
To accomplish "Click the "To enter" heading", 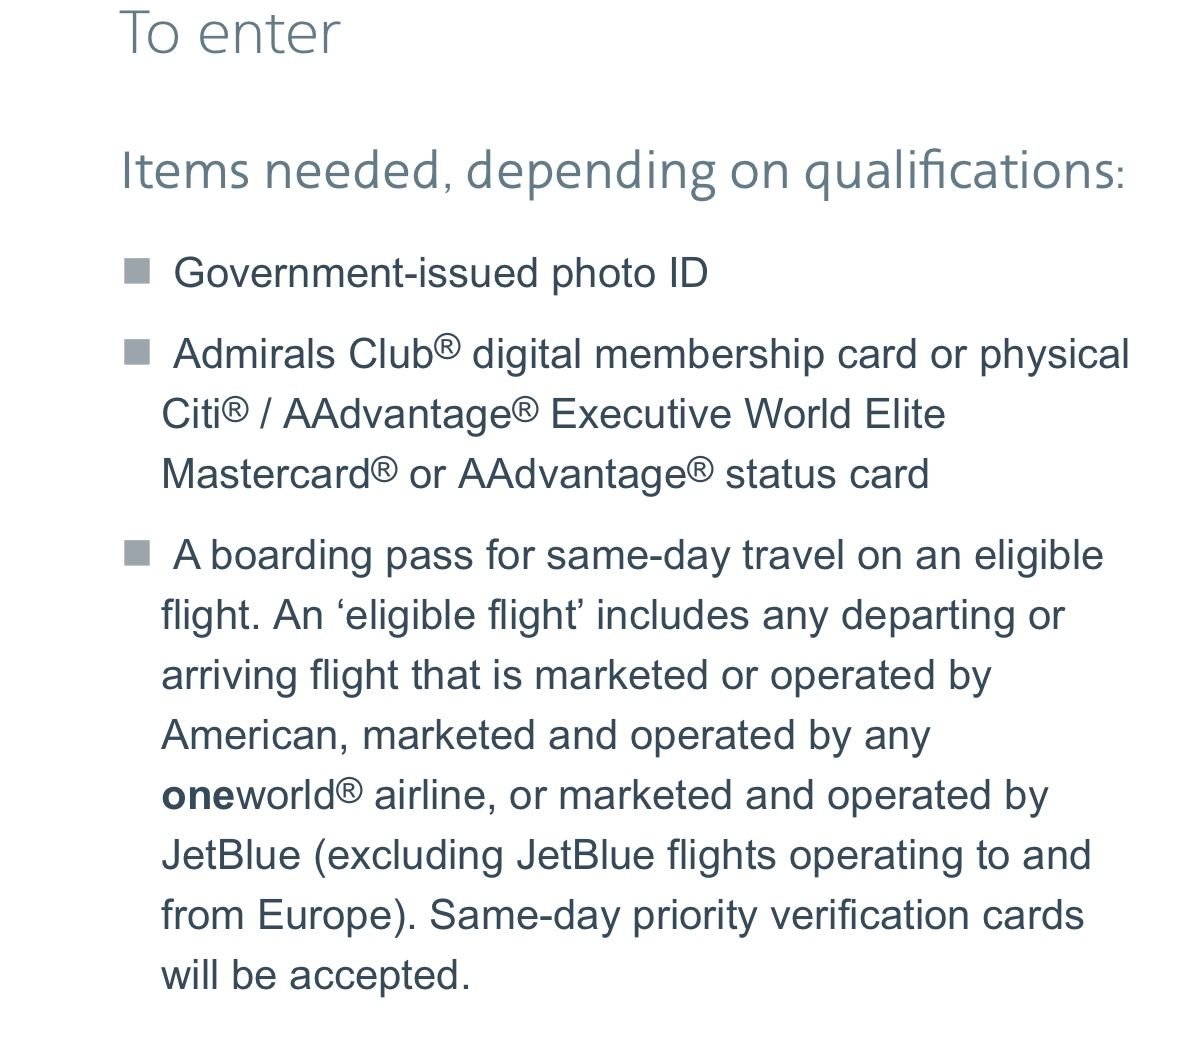I will pyautogui.click(x=230, y=33).
